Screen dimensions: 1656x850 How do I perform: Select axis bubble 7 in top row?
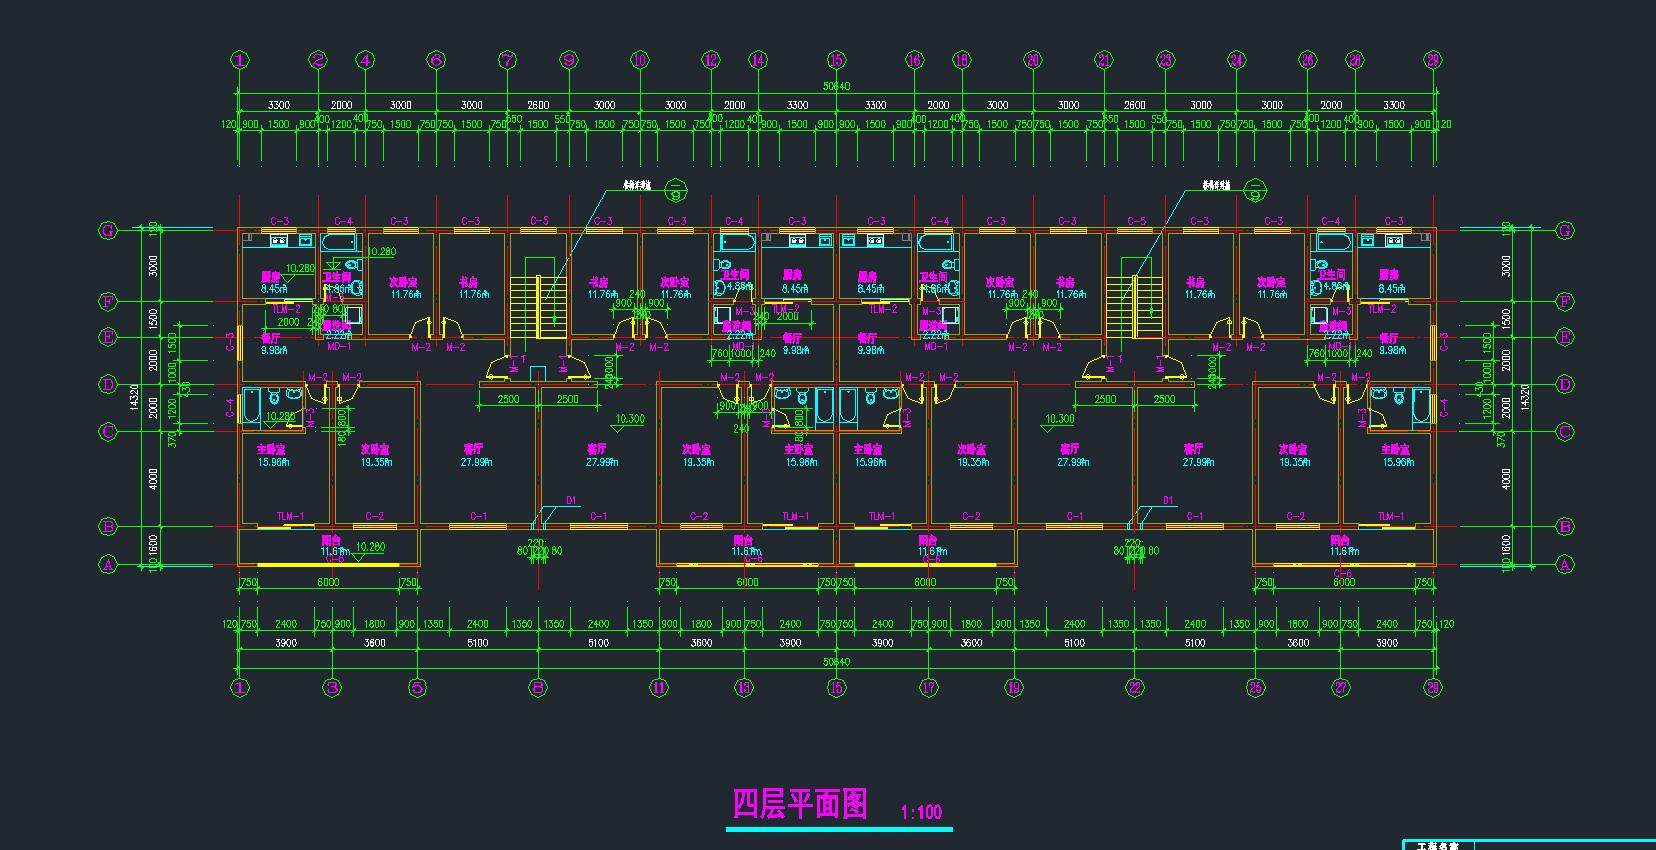pyautogui.click(x=508, y=60)
